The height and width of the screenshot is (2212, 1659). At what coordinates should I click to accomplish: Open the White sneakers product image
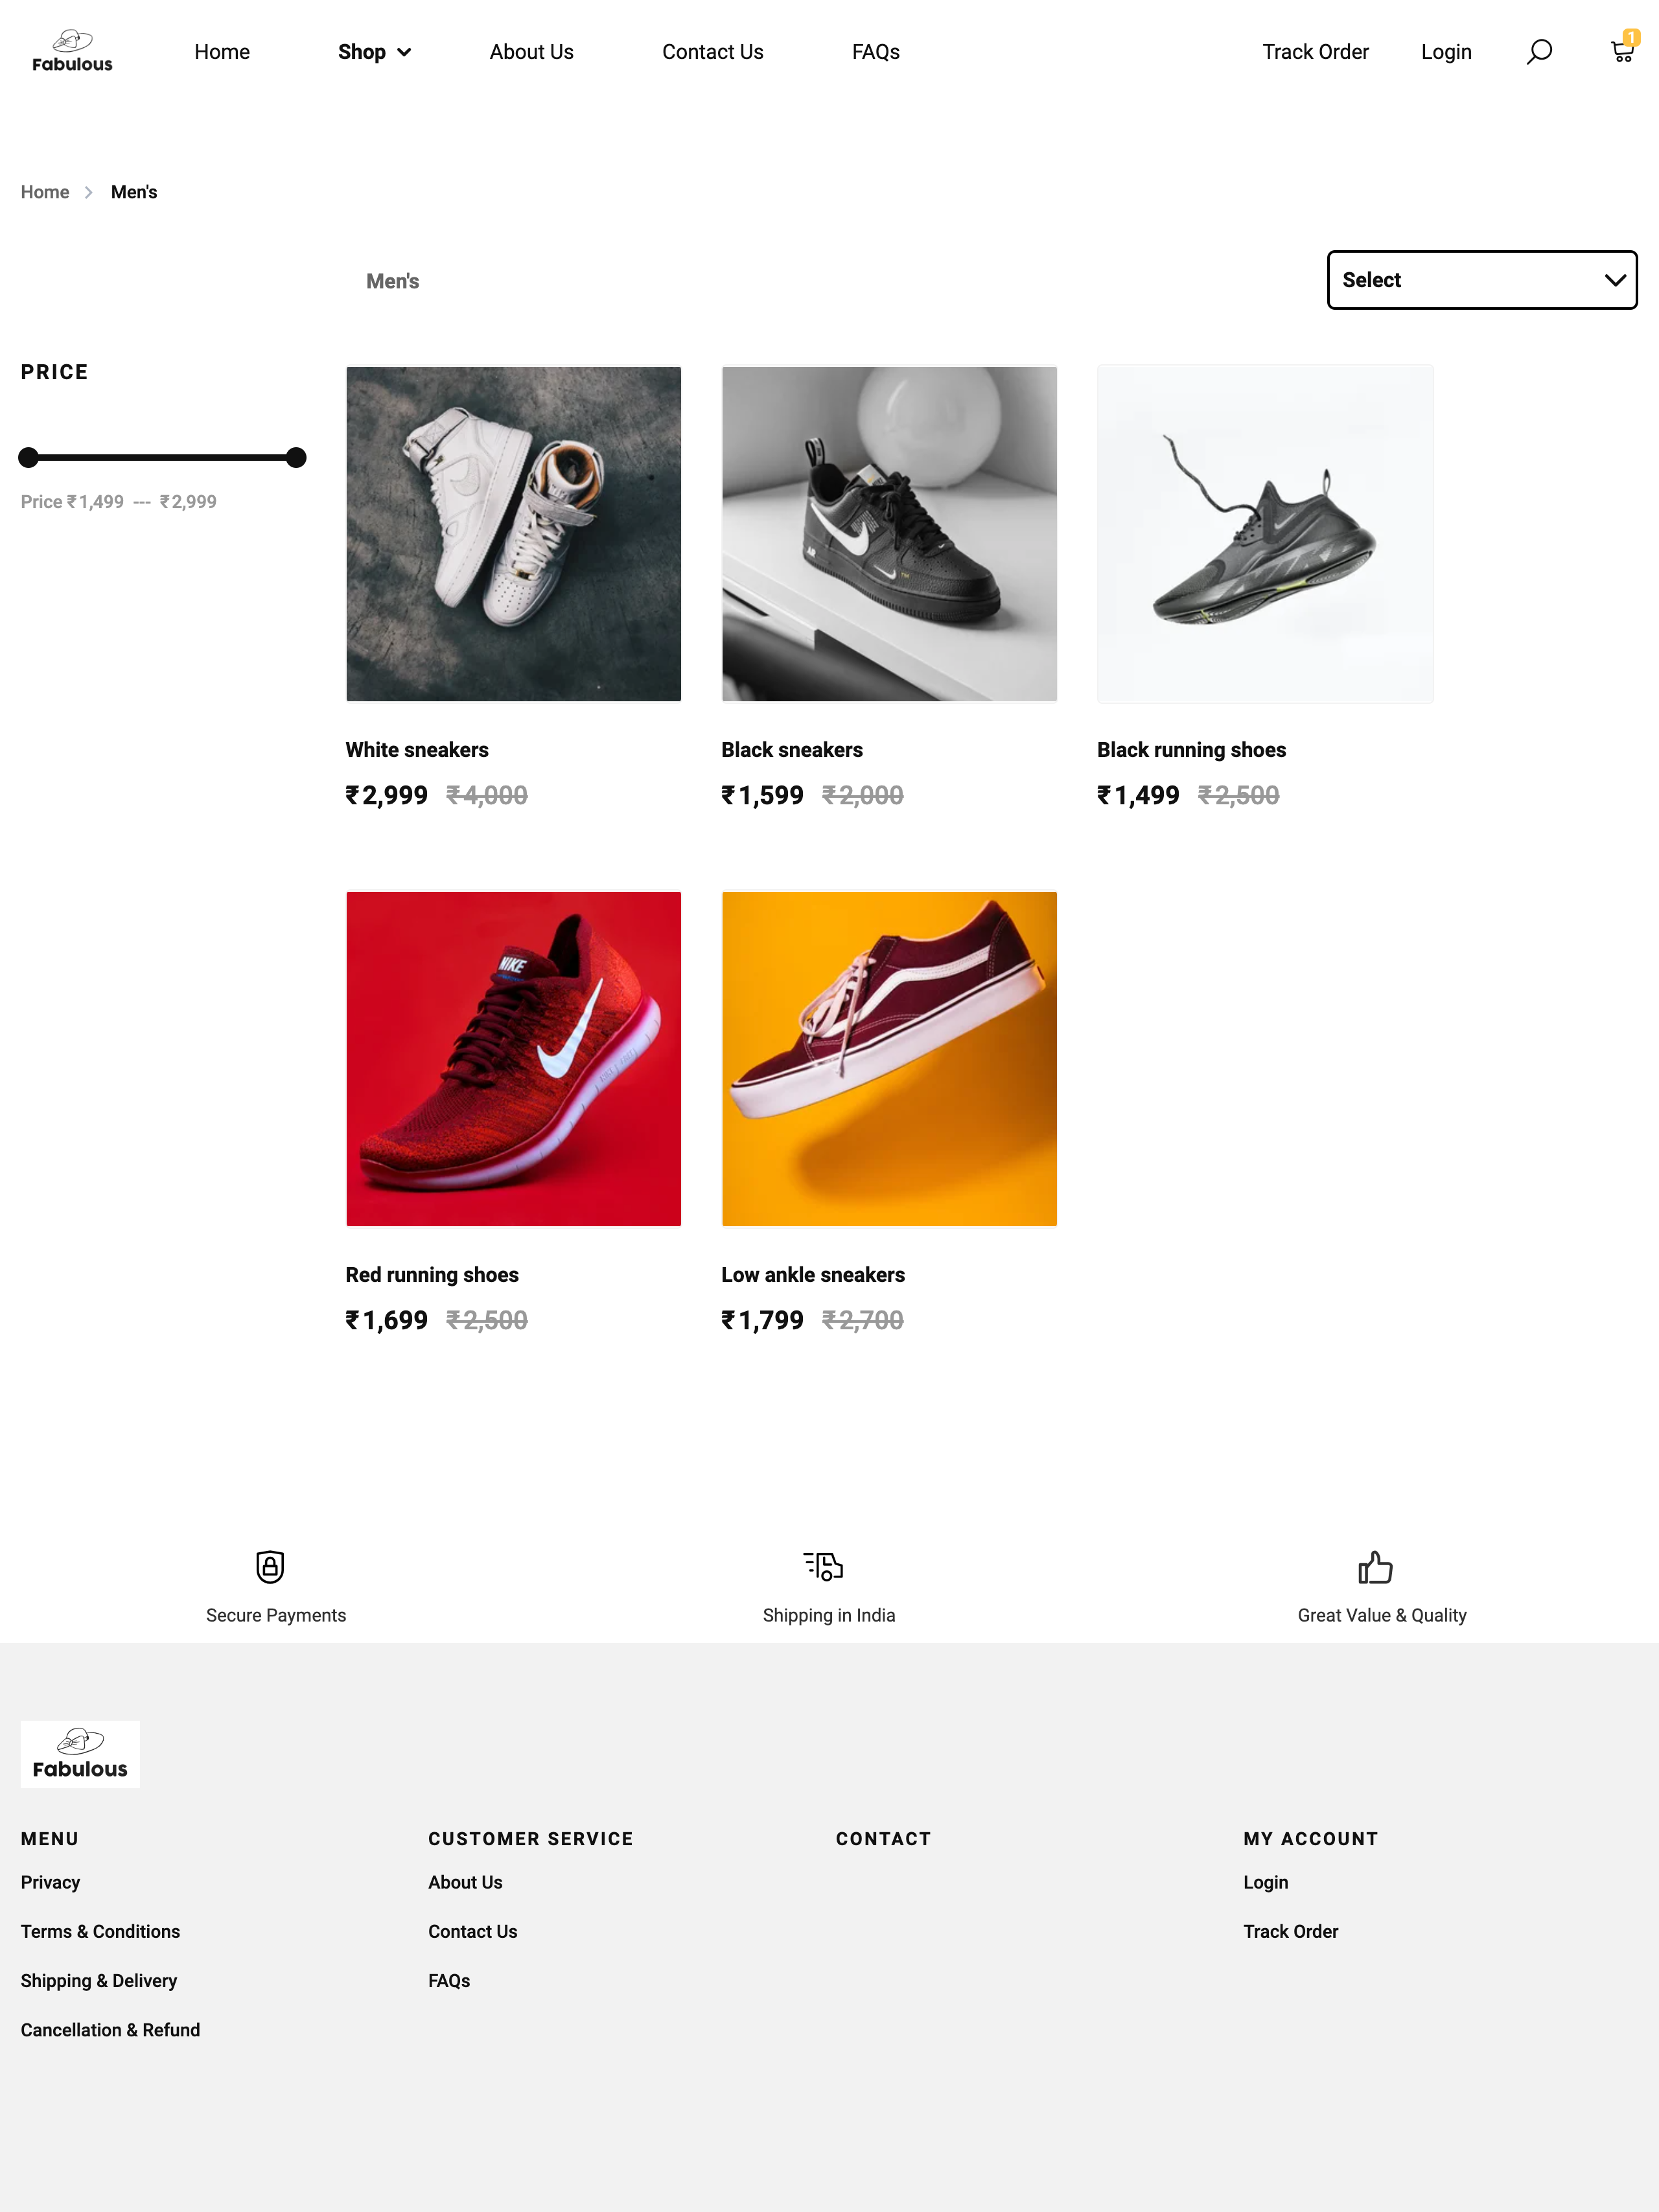pos(514,534)
